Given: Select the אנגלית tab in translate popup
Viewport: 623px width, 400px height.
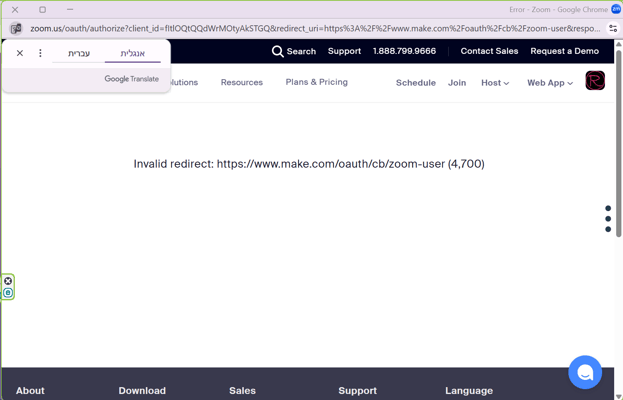Looking at the screenshot, I should coord(133,53).
